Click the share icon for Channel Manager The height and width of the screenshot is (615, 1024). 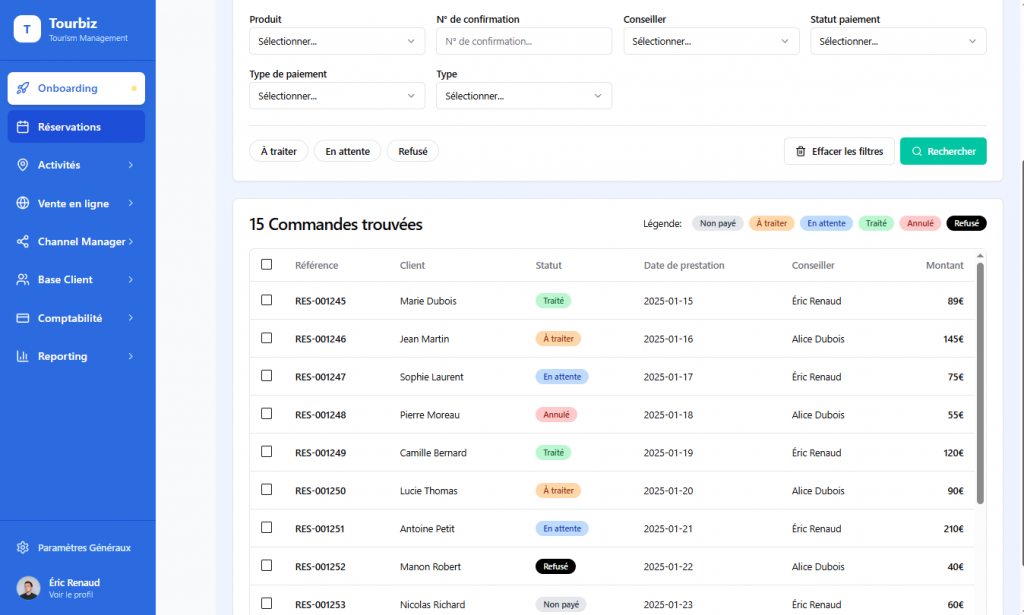point(23,242)
